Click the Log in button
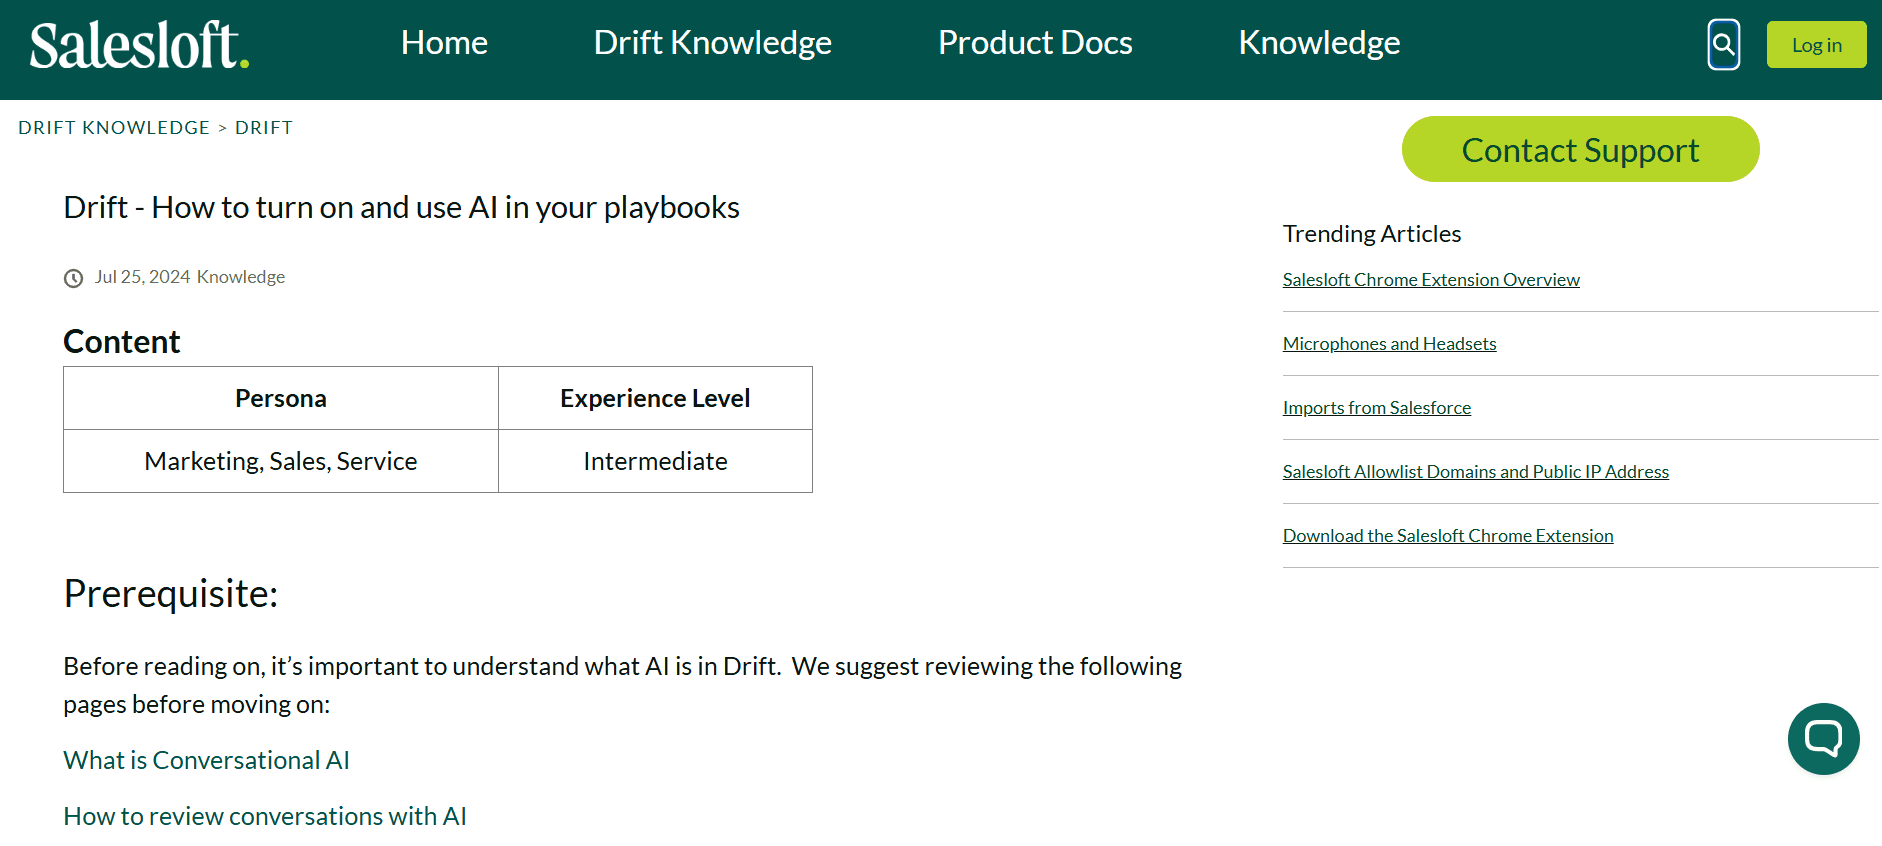 point(1816,45)
